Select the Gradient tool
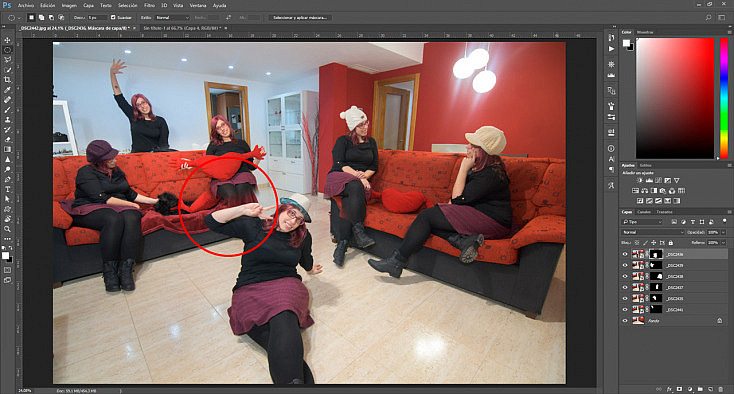 (7, 150)
